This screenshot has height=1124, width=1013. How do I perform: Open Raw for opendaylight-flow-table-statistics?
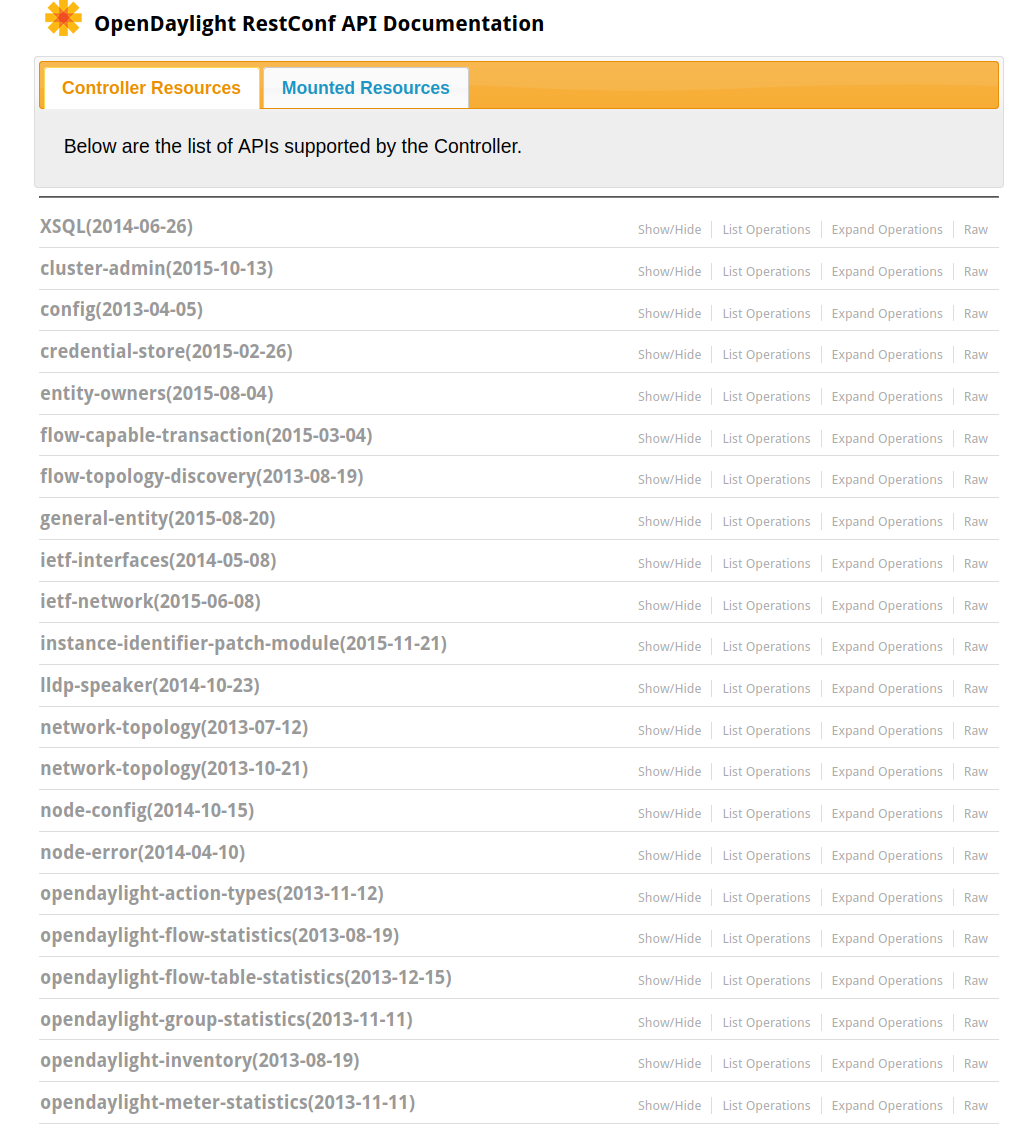[976, 981]
